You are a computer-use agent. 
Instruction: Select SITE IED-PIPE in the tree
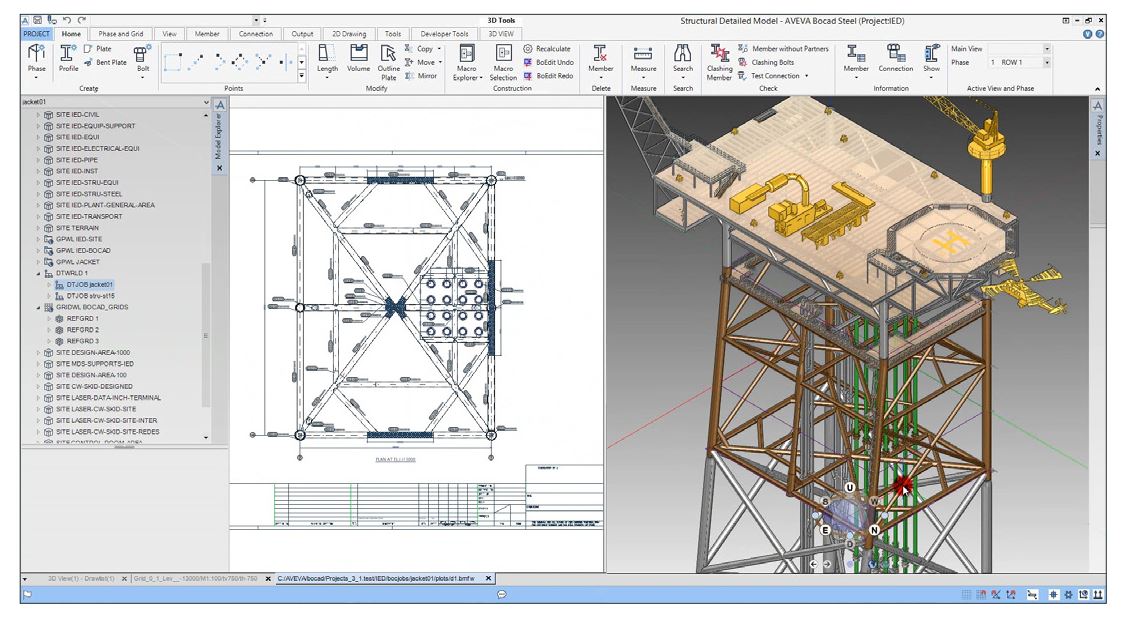coord(77,160)
